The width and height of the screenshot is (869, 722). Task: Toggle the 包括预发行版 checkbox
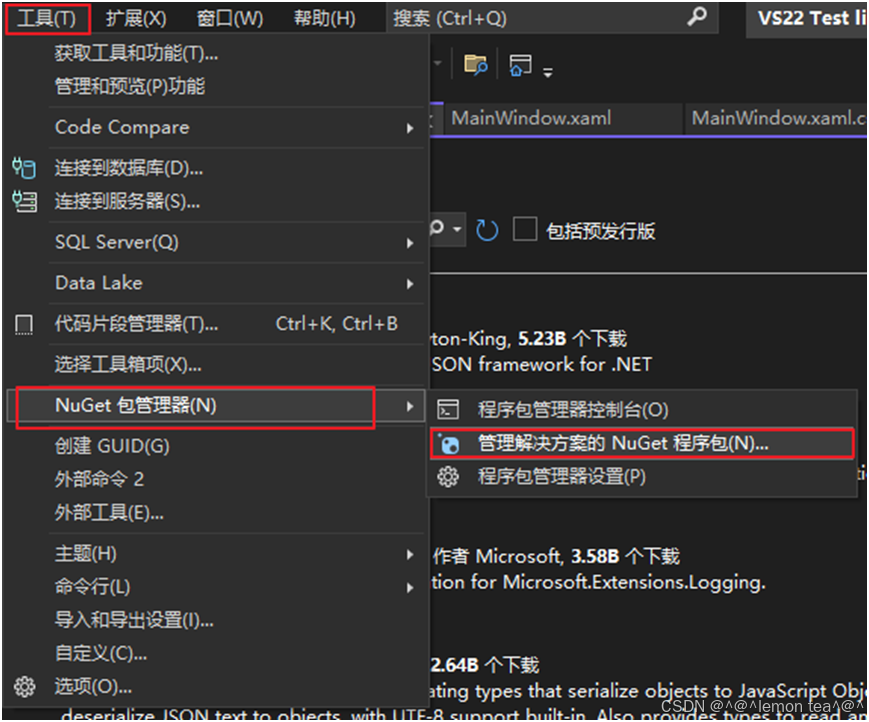click(524, 229)
